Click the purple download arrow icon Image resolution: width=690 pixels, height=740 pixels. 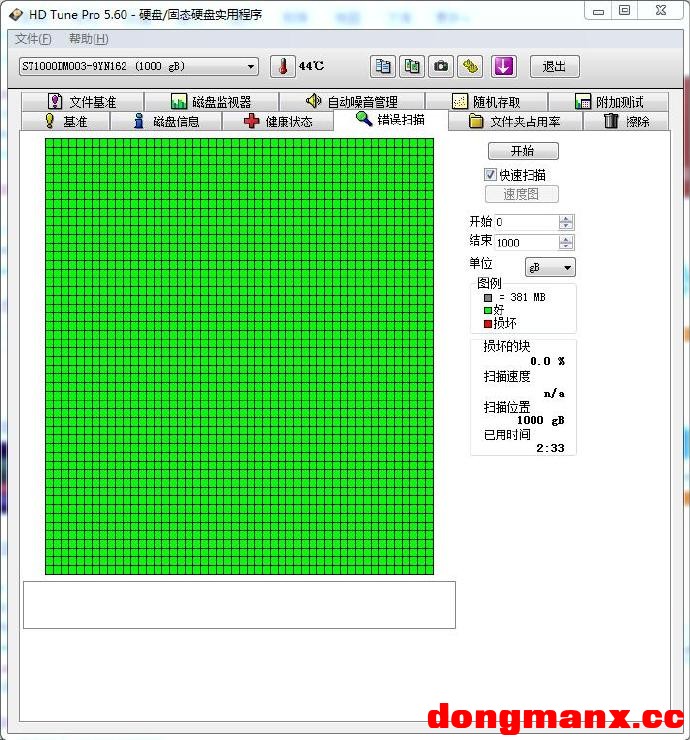[x=503, y=67]
